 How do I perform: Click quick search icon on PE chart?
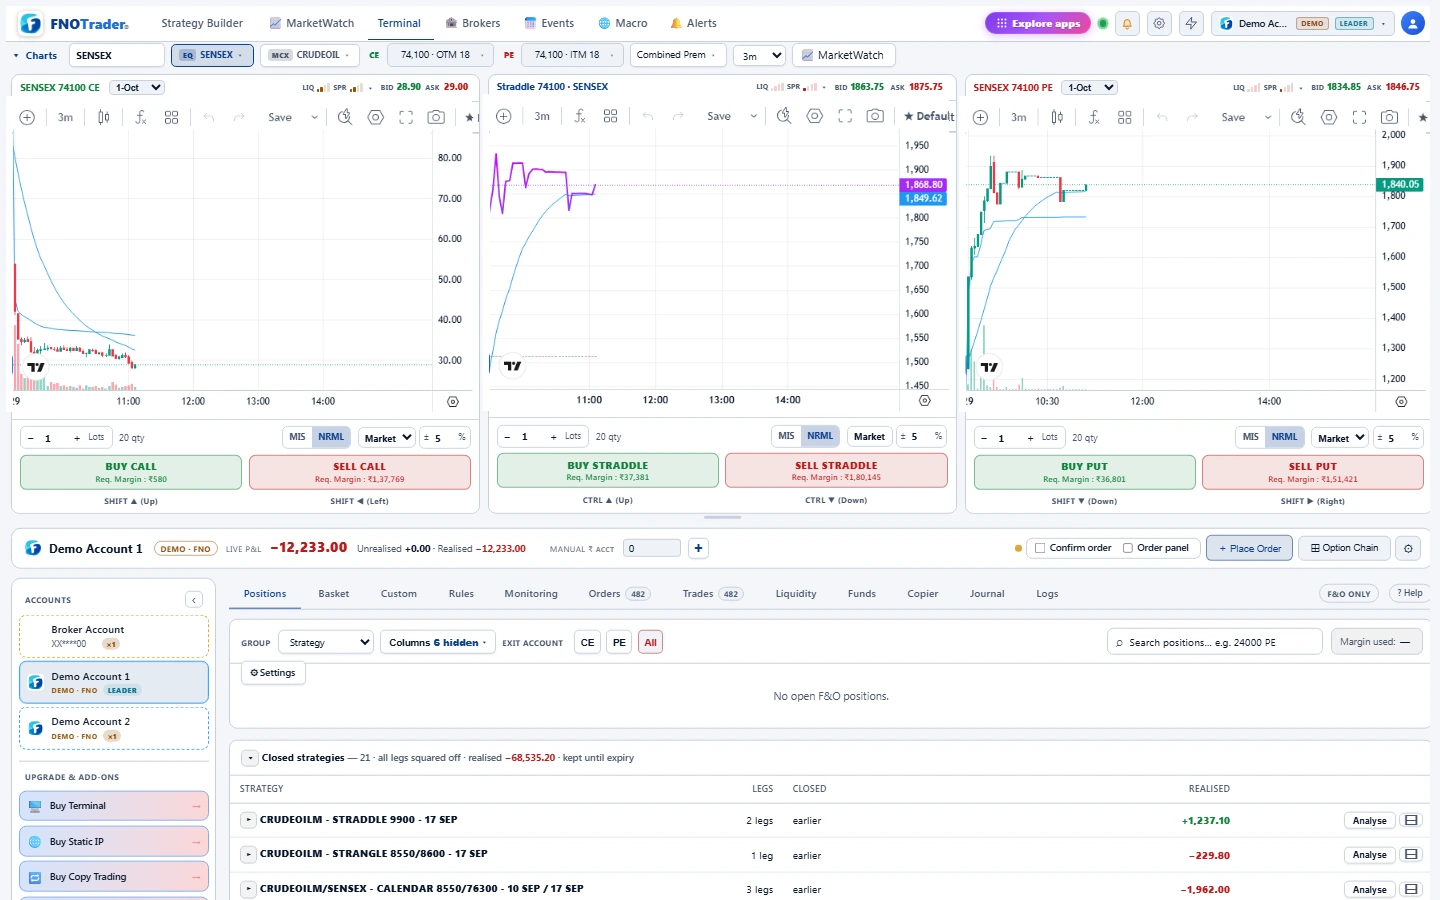1298,117
